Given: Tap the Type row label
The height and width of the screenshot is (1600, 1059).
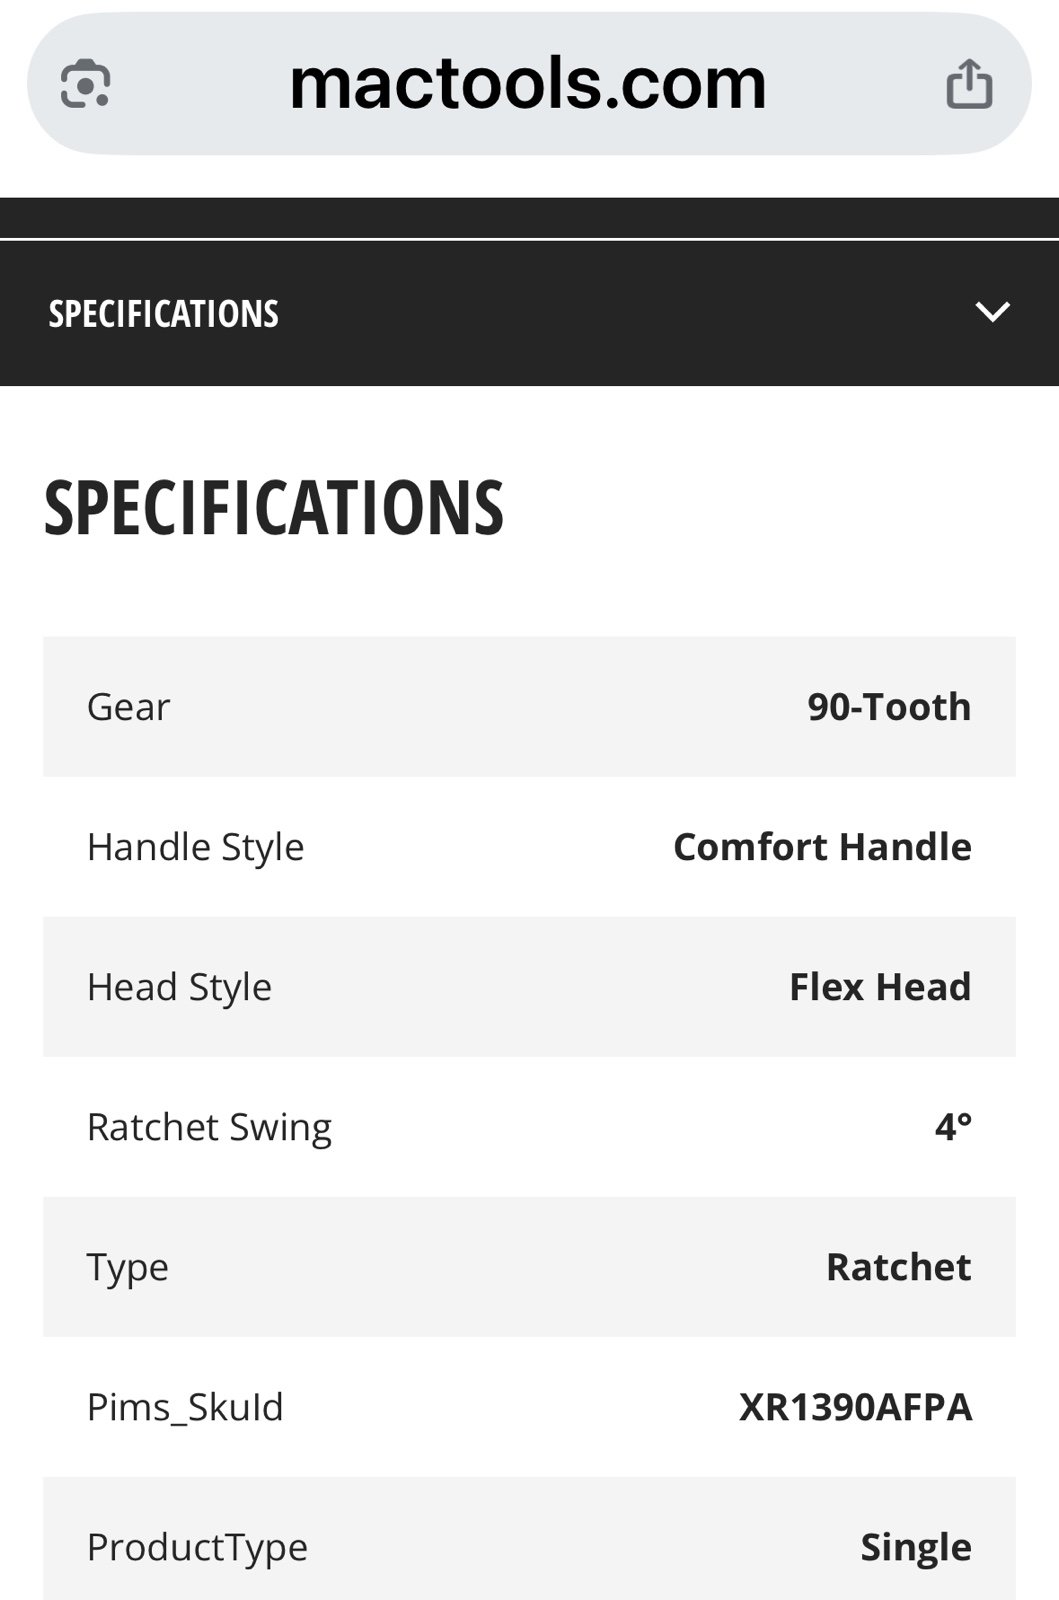Looking at the screenshot, I should 128,1267.
